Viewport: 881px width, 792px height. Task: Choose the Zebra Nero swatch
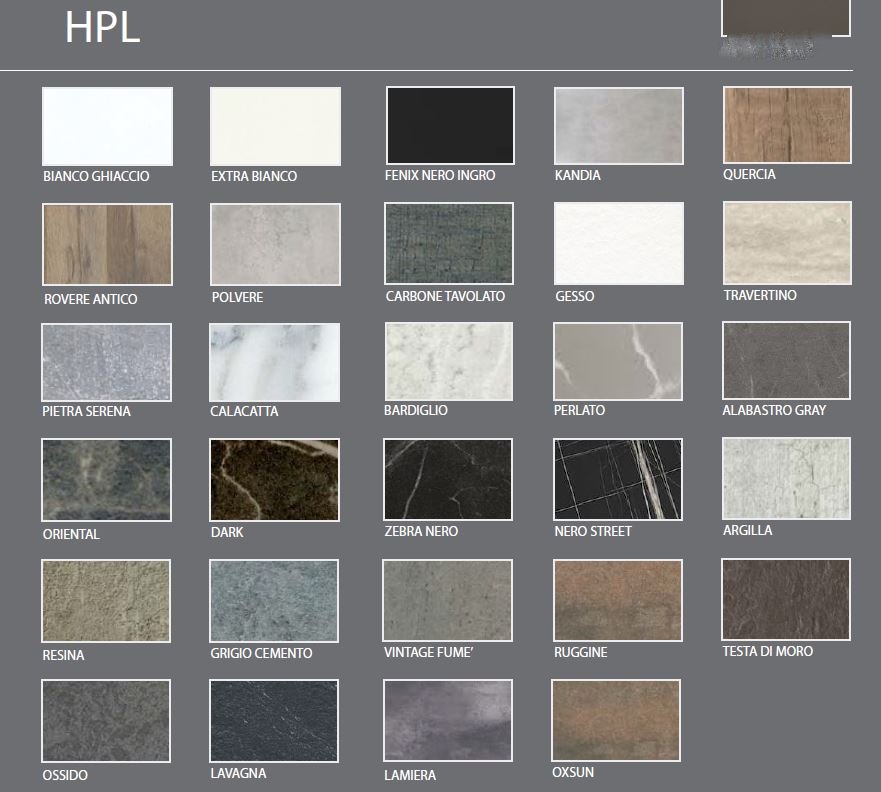(448, 479)
